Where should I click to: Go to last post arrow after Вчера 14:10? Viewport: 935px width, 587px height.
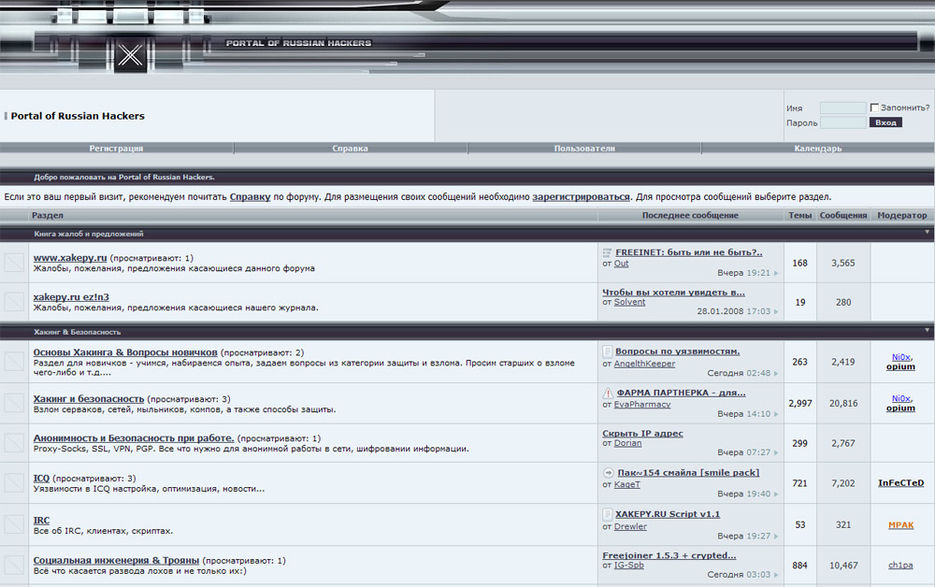[776, 414]
